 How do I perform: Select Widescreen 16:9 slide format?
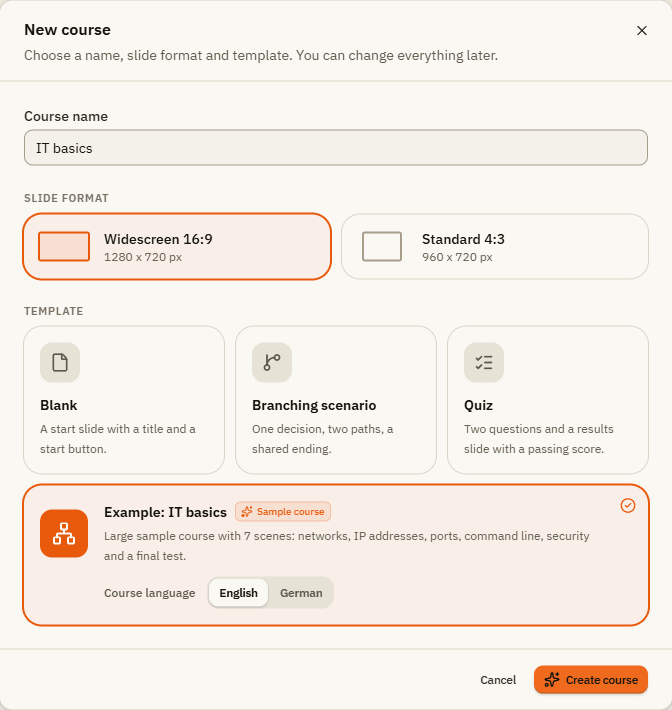click(177, 246)
